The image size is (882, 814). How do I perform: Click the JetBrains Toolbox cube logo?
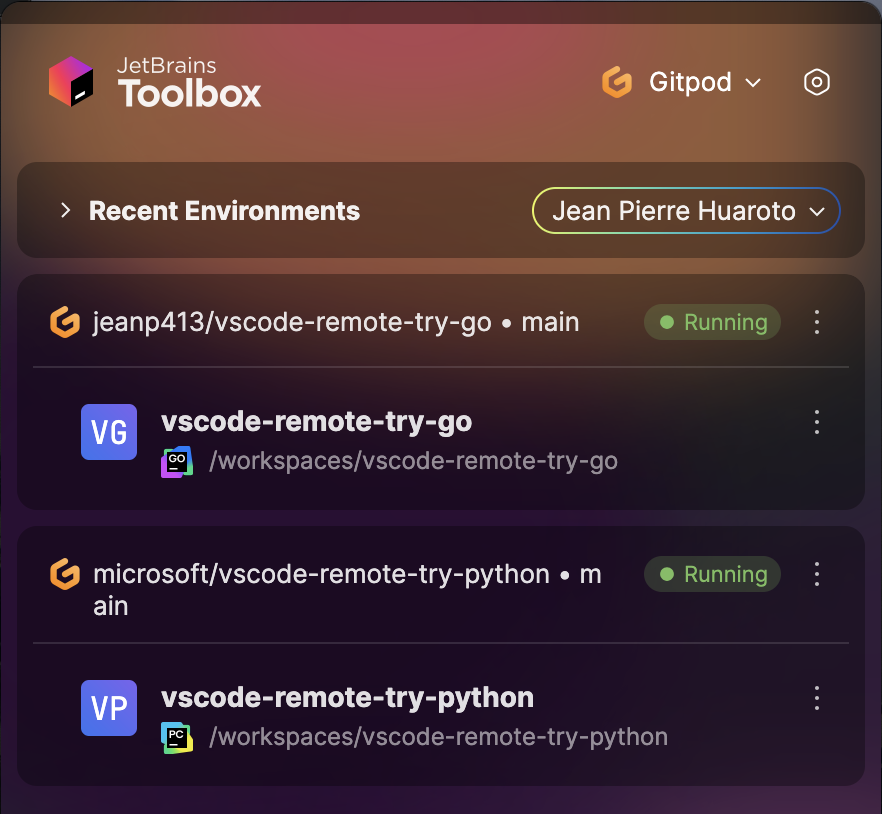(71, 82)
